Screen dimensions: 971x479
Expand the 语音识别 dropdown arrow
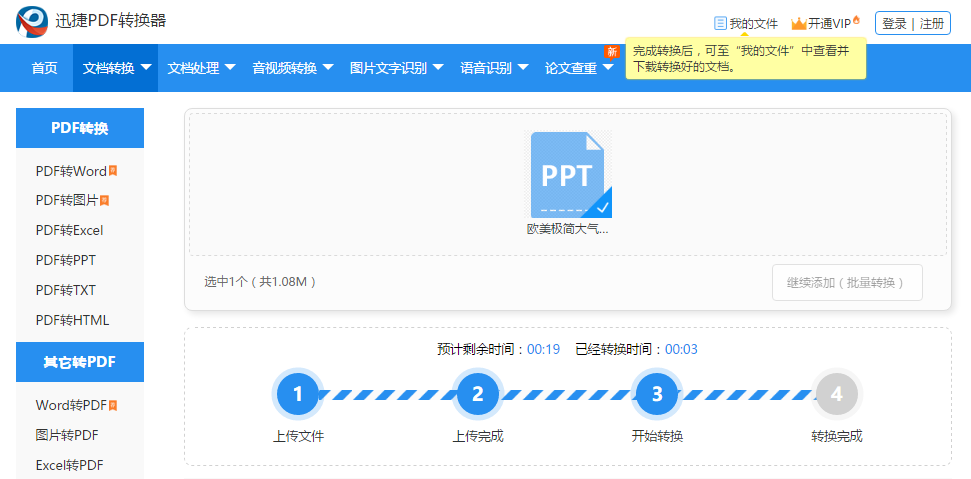(x=523, y=67)
